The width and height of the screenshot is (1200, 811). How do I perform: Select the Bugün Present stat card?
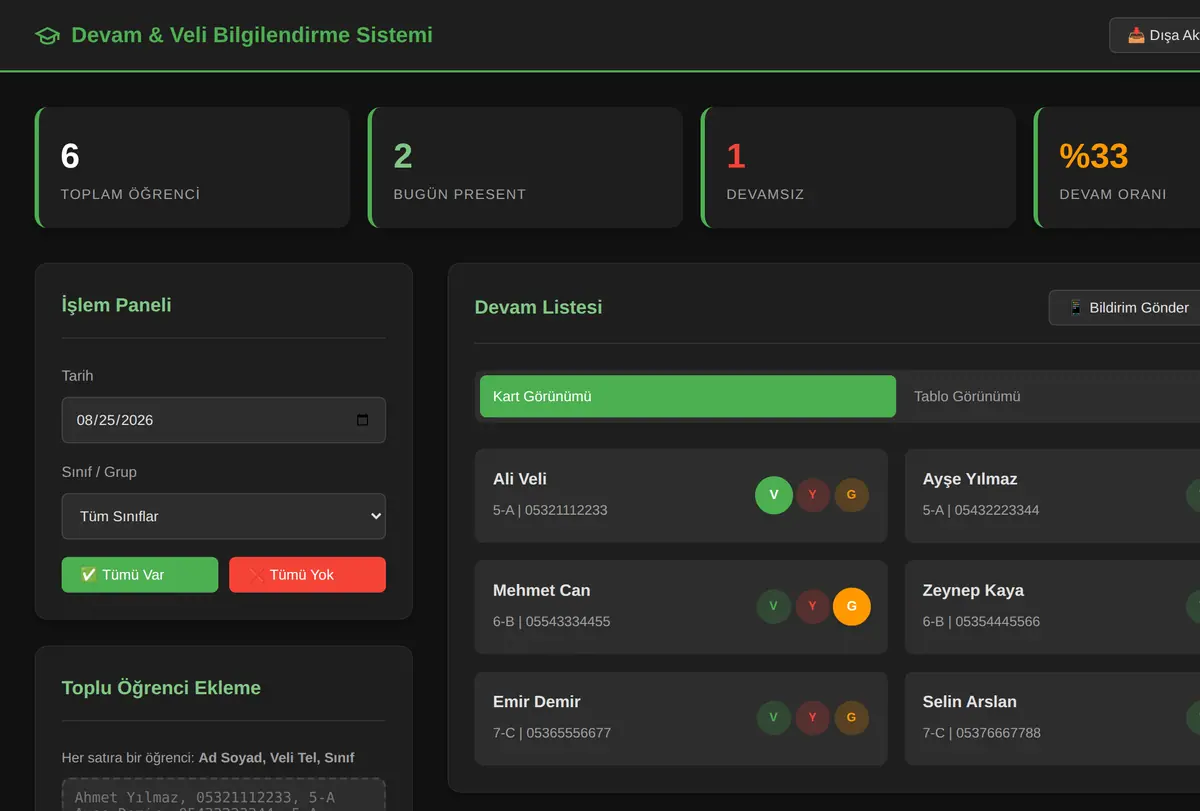click(x=526, y=168)
